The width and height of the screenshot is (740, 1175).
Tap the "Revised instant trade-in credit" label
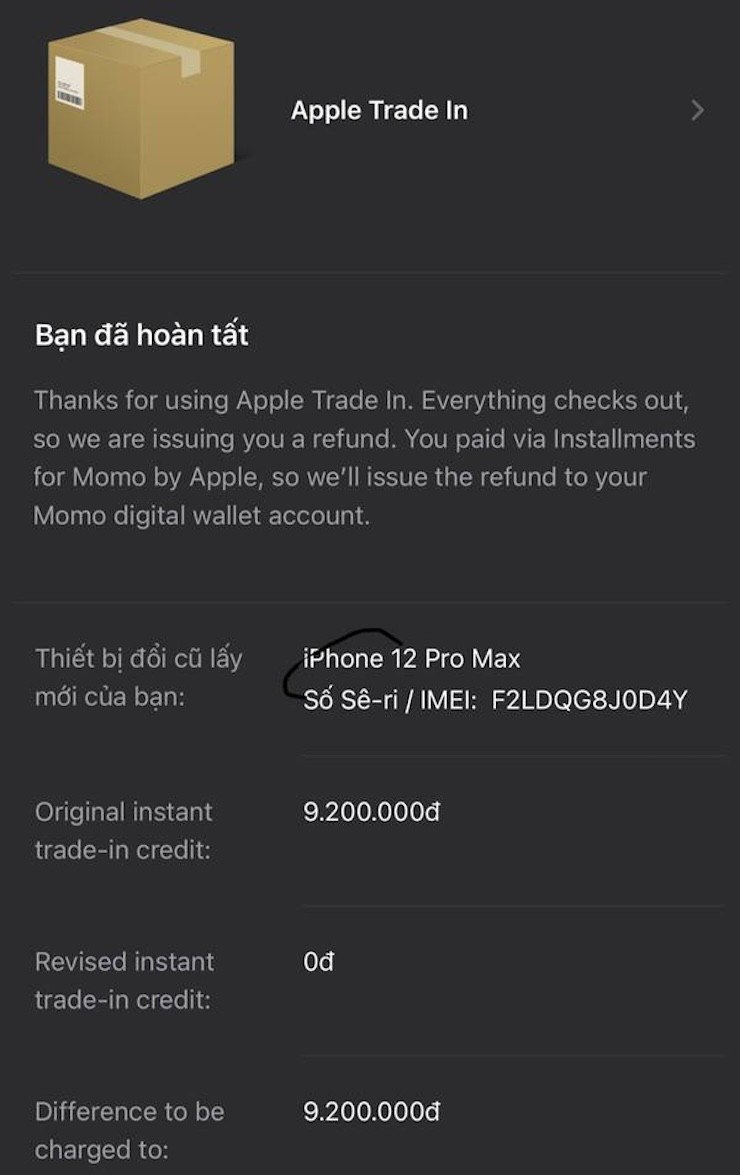tap(124, 980)
